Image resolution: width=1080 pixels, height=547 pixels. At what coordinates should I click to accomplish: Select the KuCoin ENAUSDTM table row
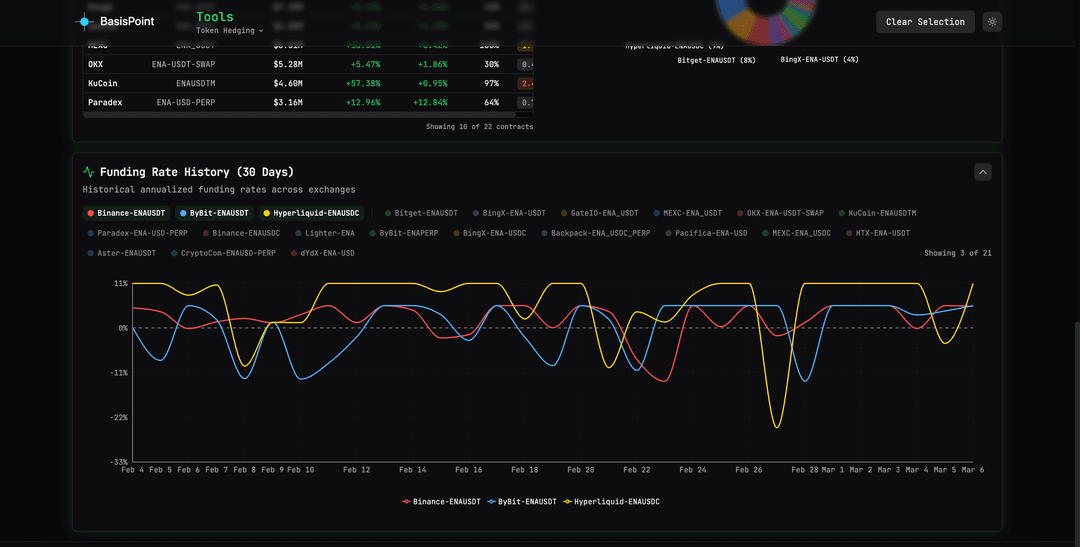tap(300, 83)
